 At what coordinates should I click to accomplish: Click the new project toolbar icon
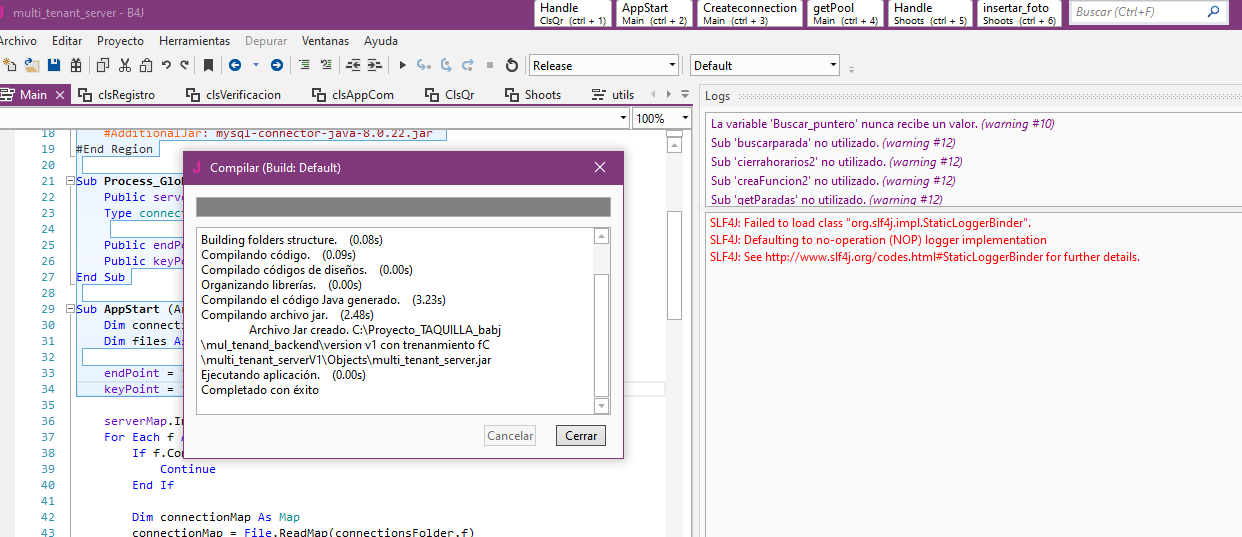10,65
